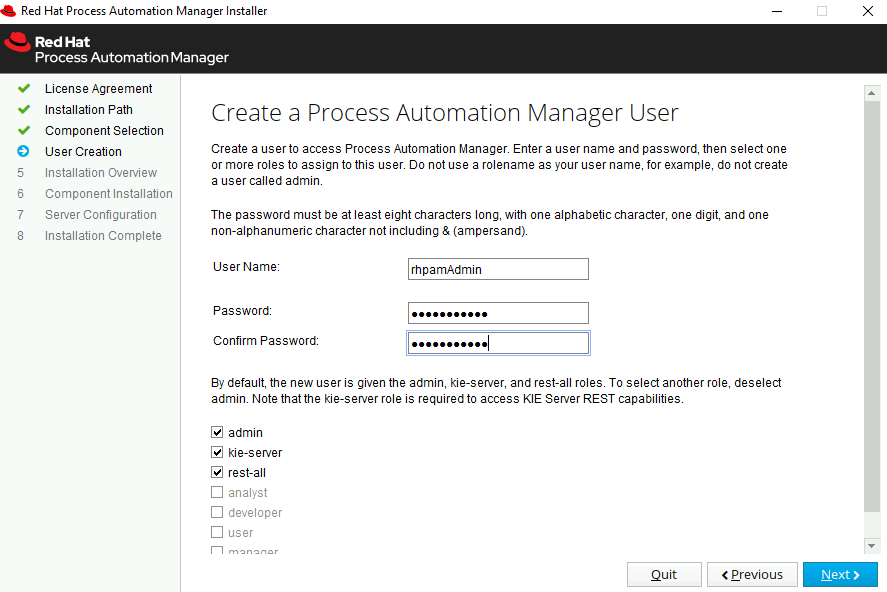This screenshot has height=592, width=887.
Task: Uncheck the rest-all role checkbox
Action: point(217,472)
